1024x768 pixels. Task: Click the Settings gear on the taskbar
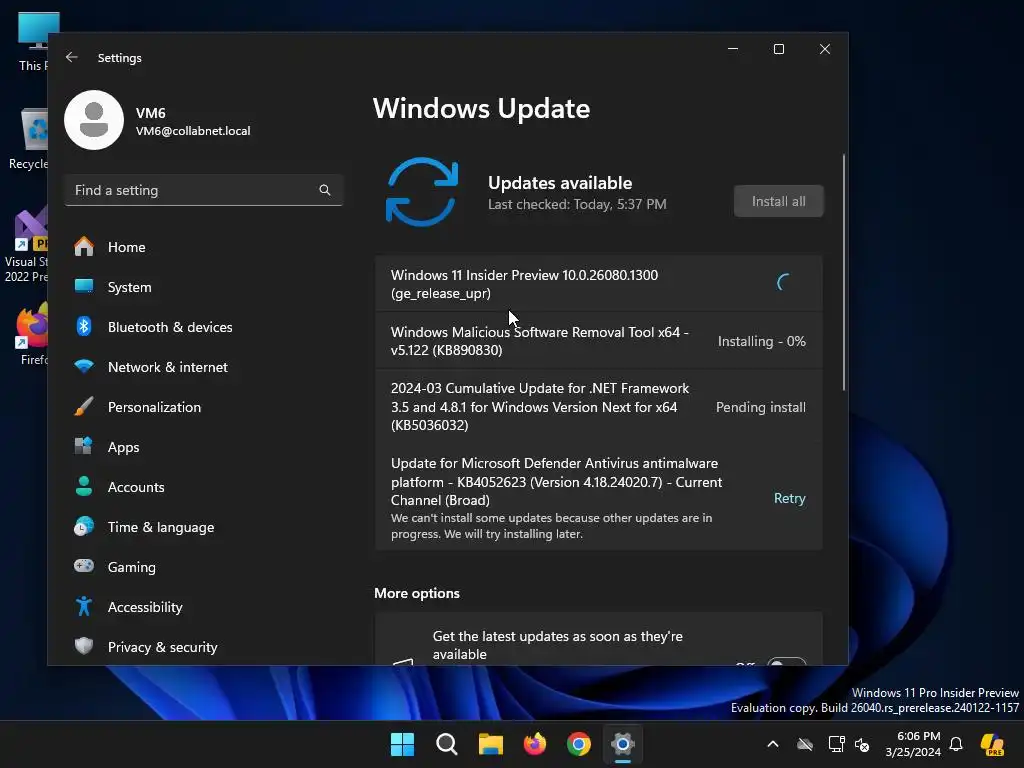[x=623, y=744]
